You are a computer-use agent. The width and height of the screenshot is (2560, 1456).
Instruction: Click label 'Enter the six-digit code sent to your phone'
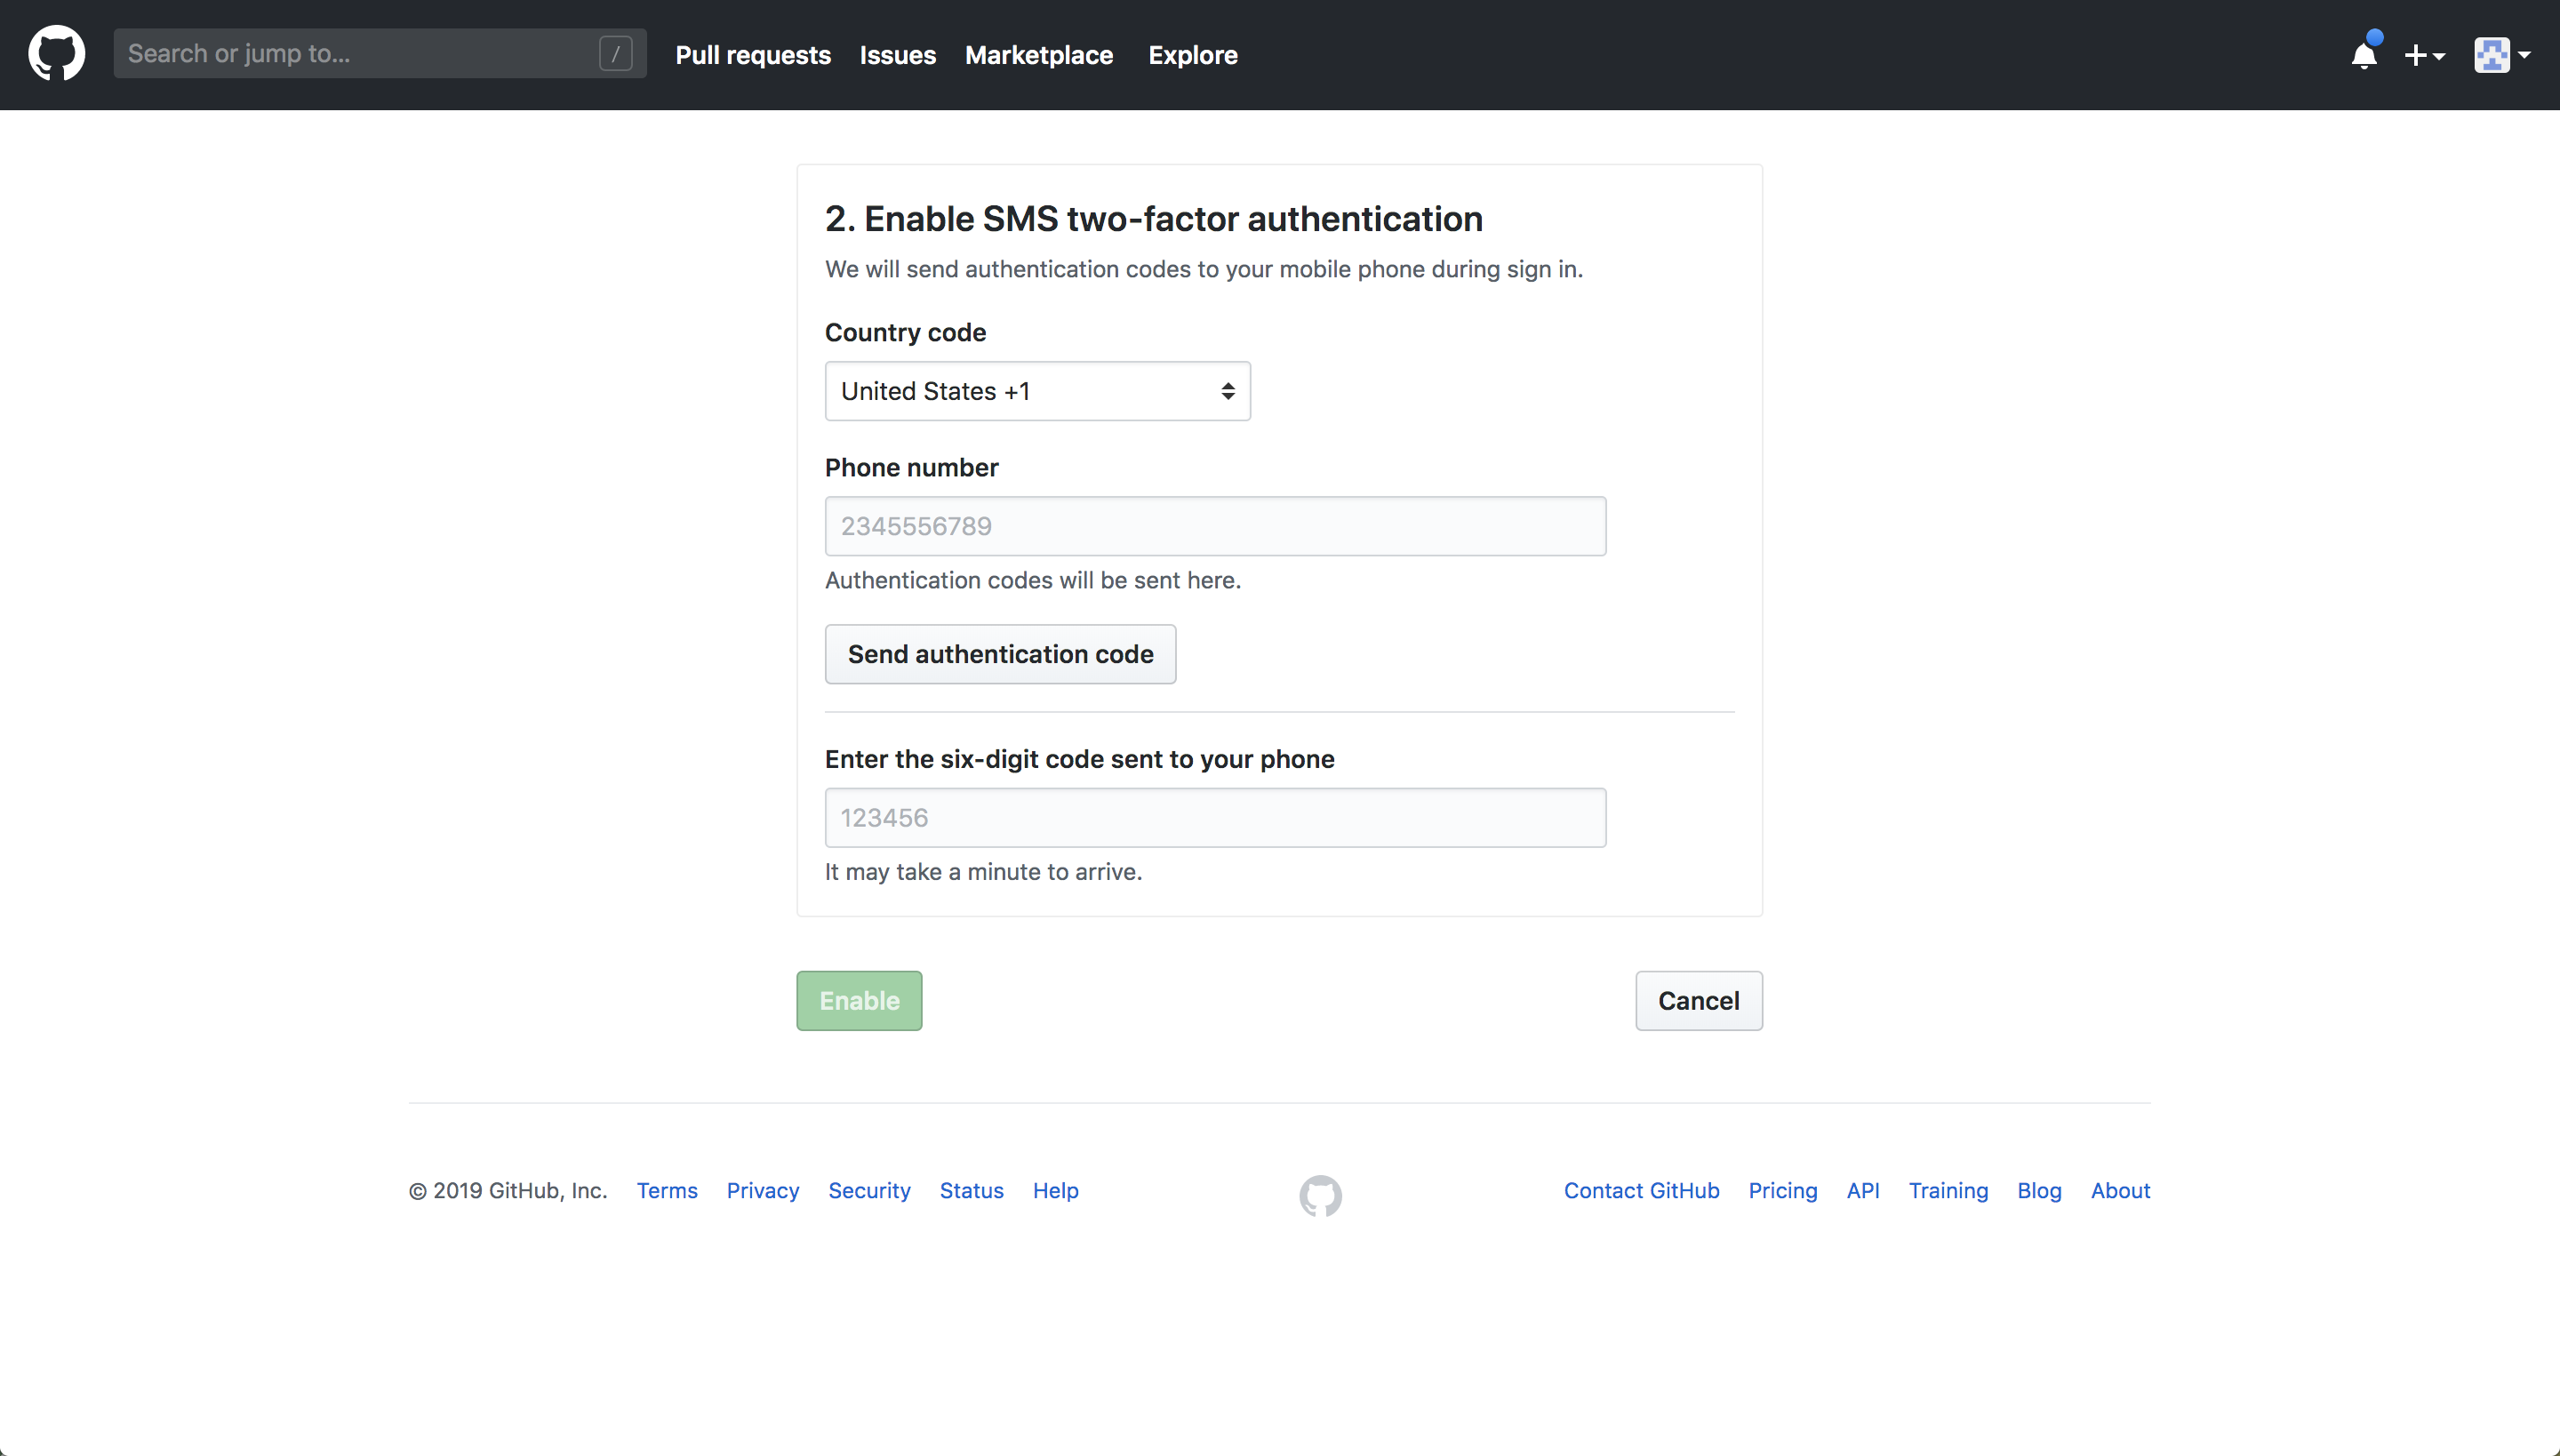point(1079,759)
